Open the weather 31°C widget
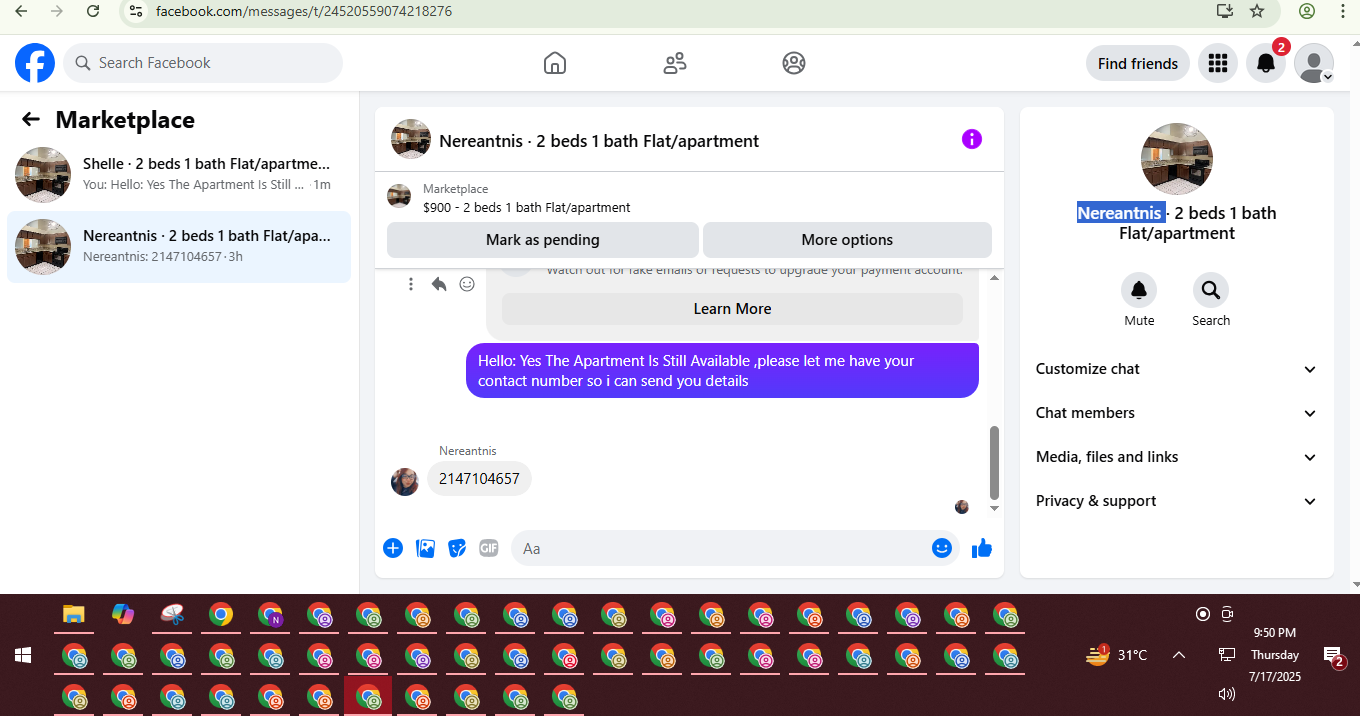 [1116, 655]
